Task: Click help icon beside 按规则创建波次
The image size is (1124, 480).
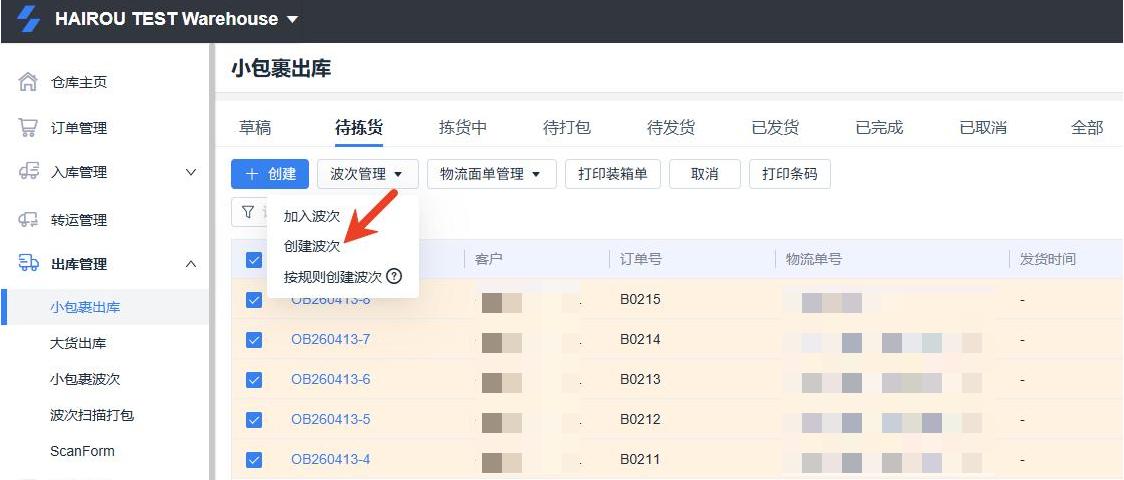Action: point(394,276)
